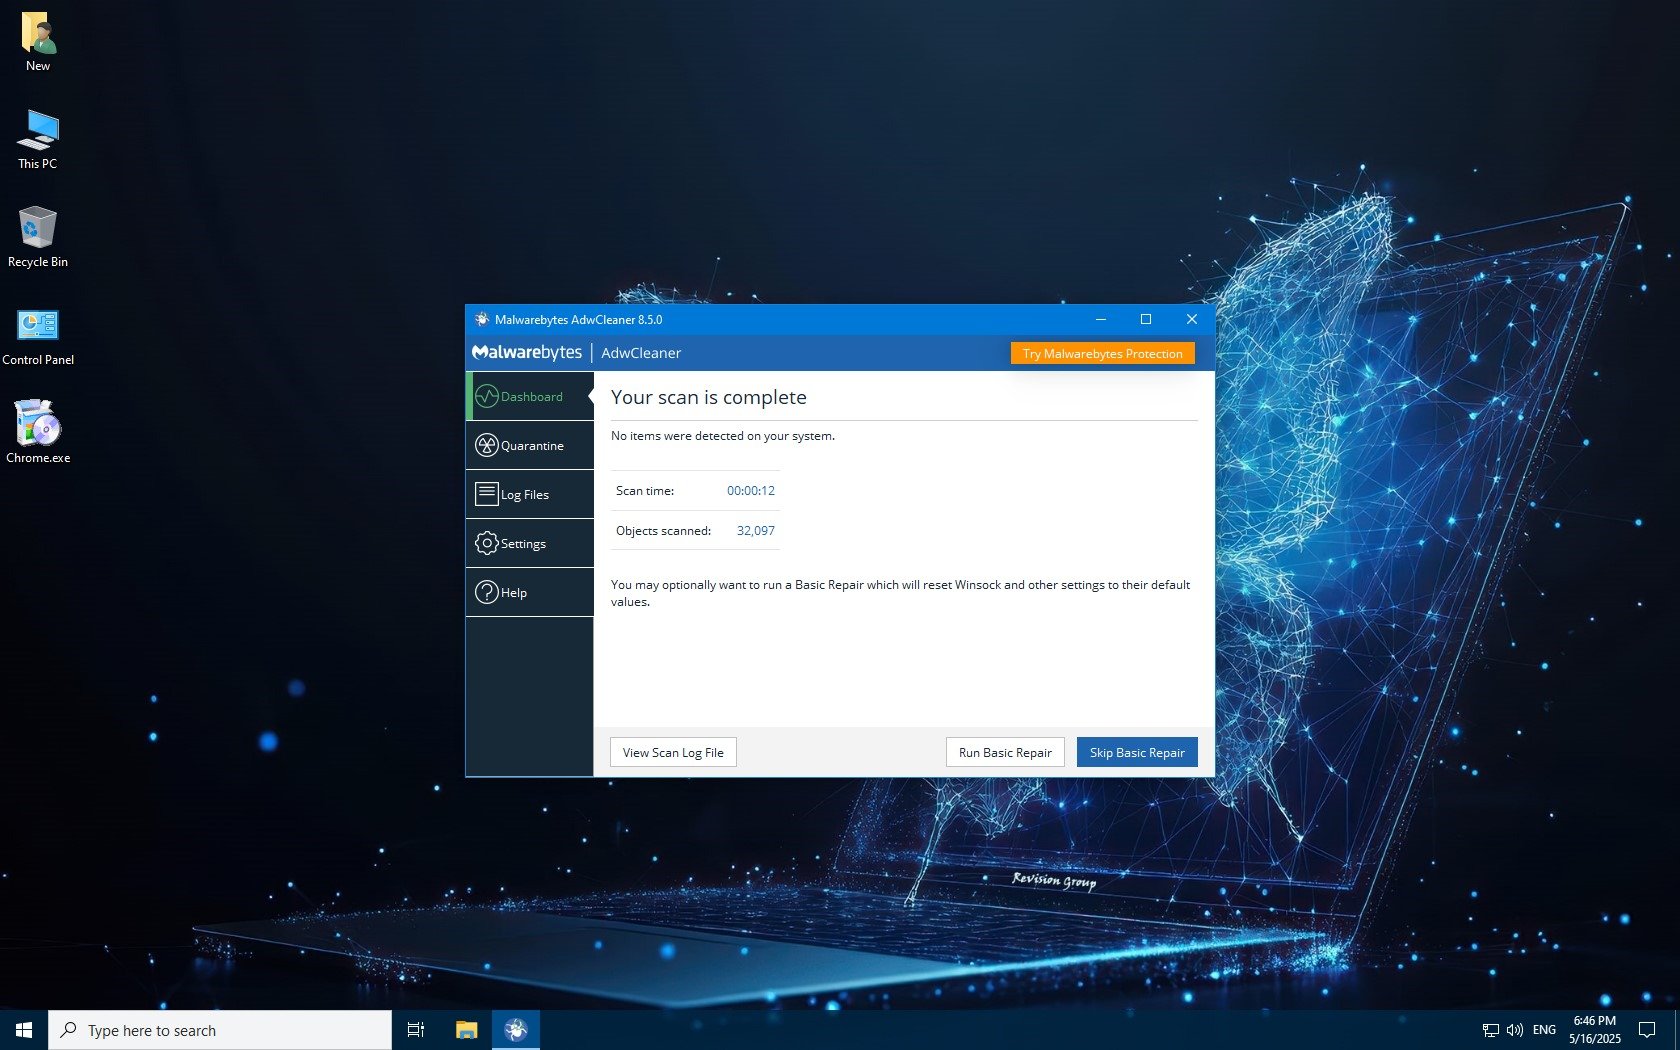
Task: Open the Windows Start menu
Action: 24,1030
